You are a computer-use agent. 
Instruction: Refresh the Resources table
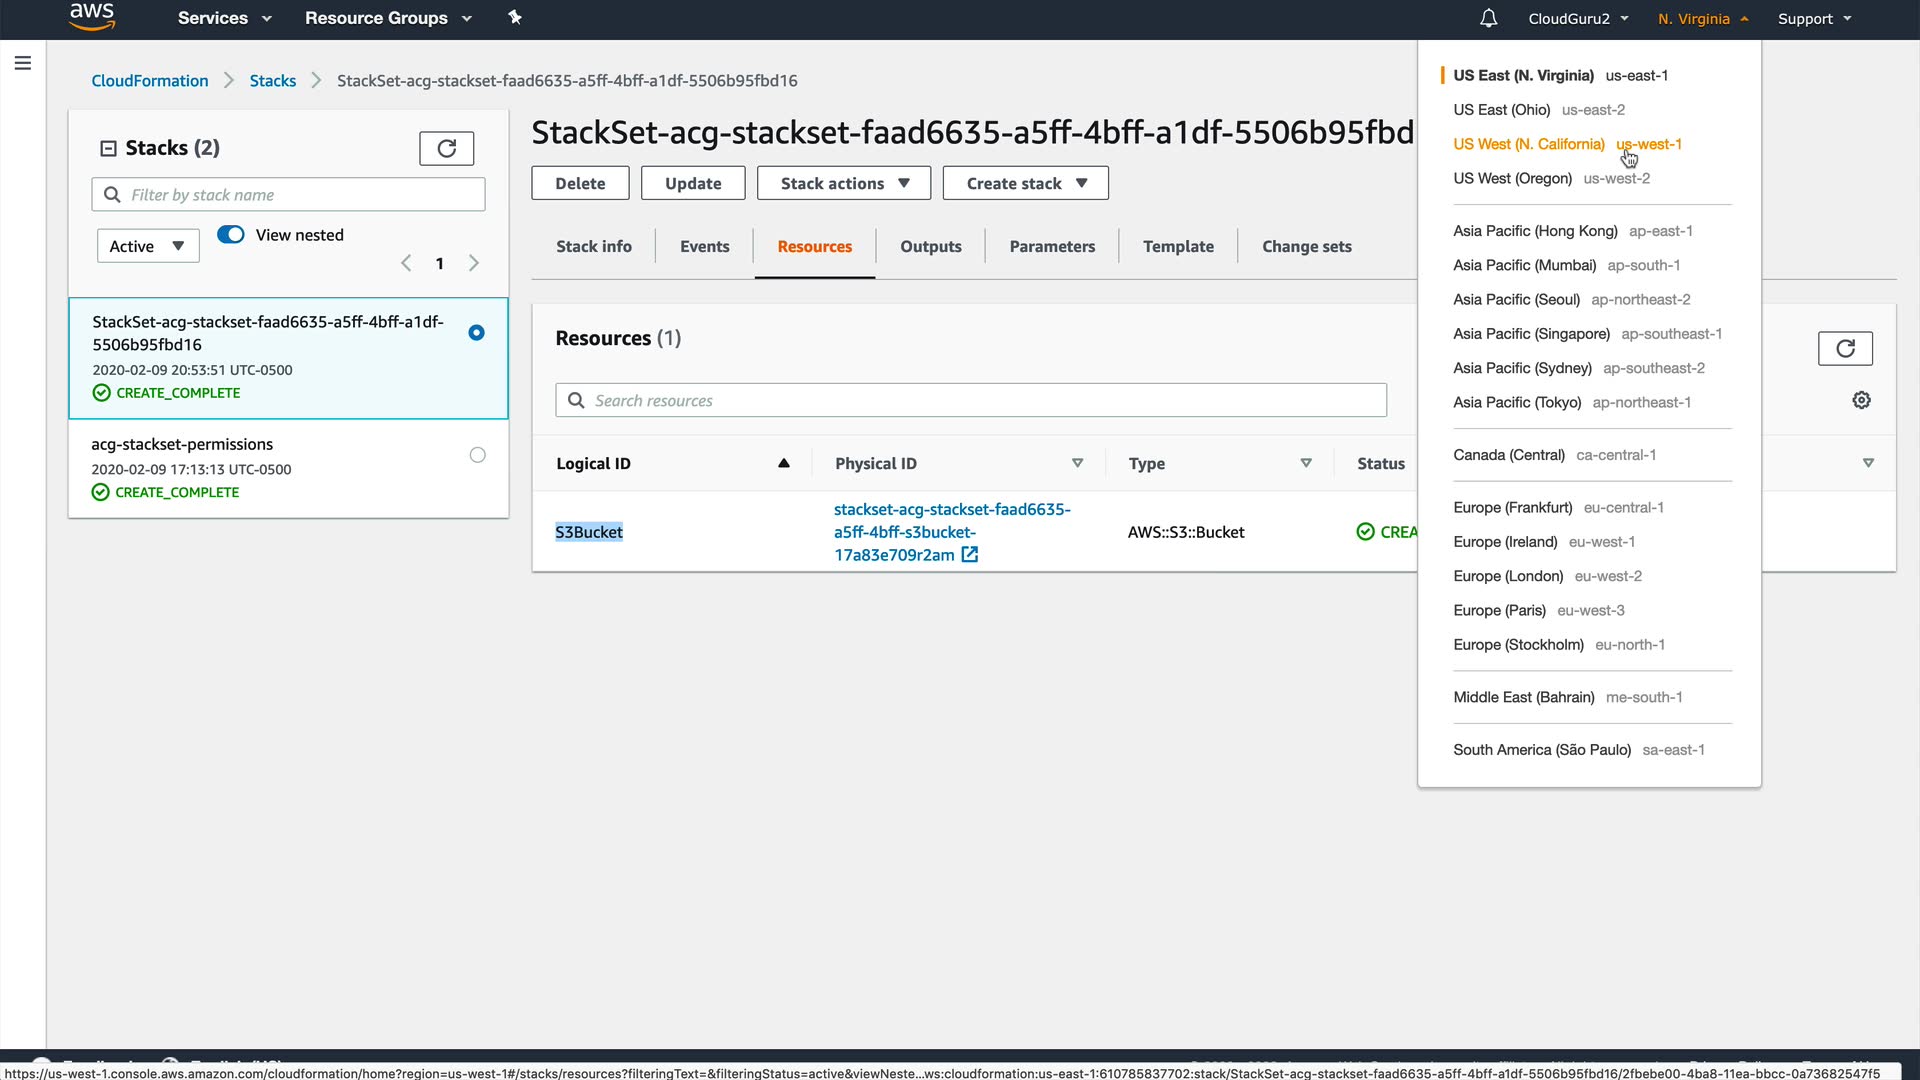(1845, 348)
